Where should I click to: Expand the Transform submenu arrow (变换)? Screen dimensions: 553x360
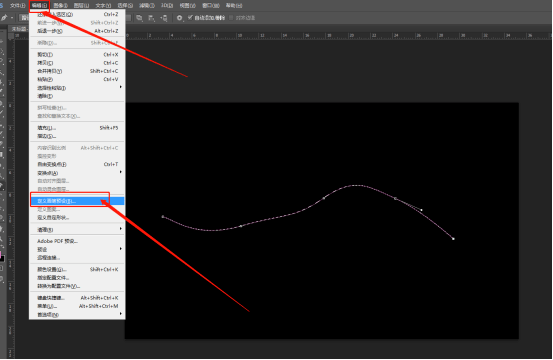pyautogui.click(x=121, y=172)
